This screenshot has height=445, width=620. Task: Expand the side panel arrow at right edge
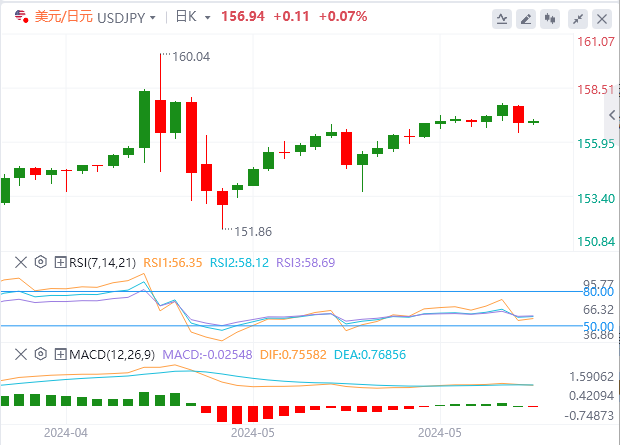(x=612, y=115)
